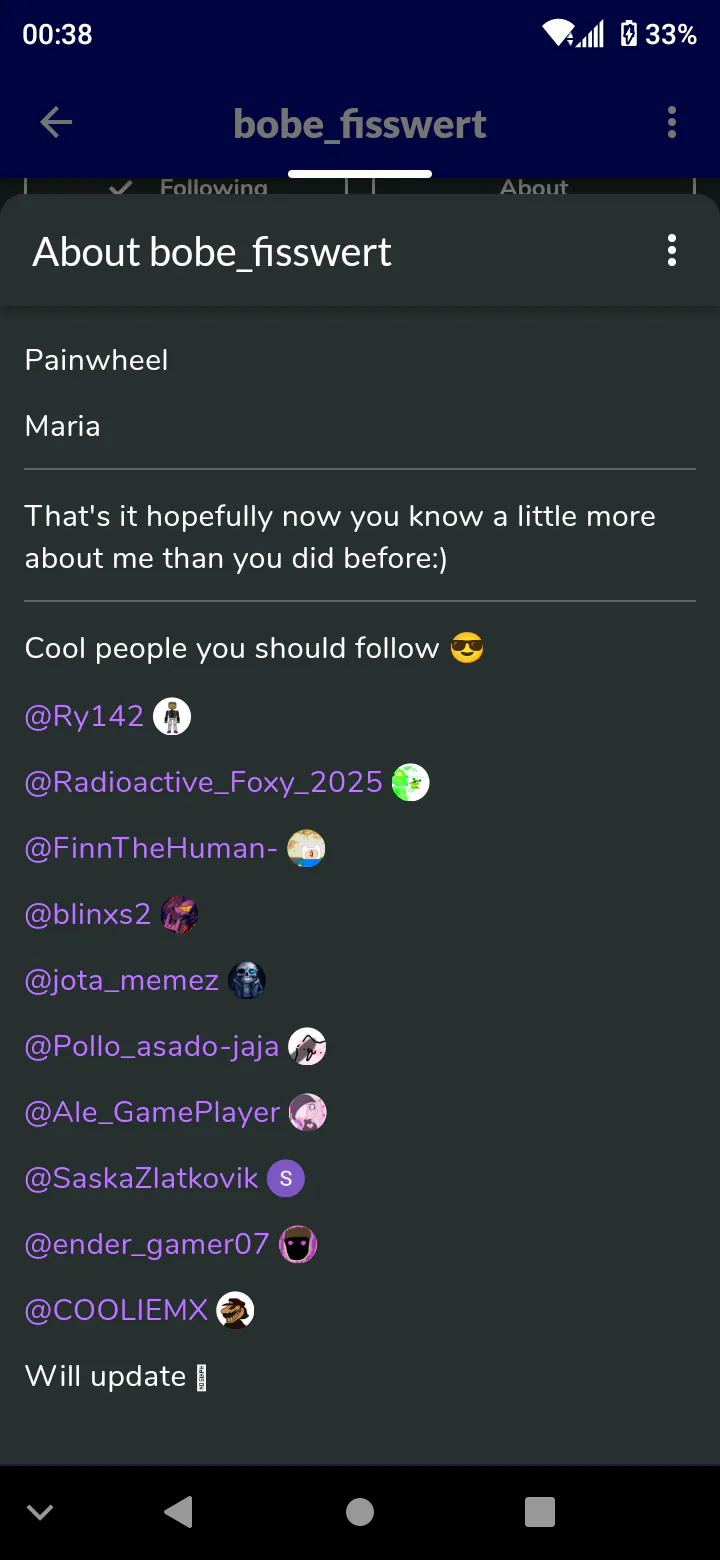Screen dimensions: 720x1560
Task: Collapse keyboard with the down chevron
Action: pyautogui.click(x=40, y=1512)
